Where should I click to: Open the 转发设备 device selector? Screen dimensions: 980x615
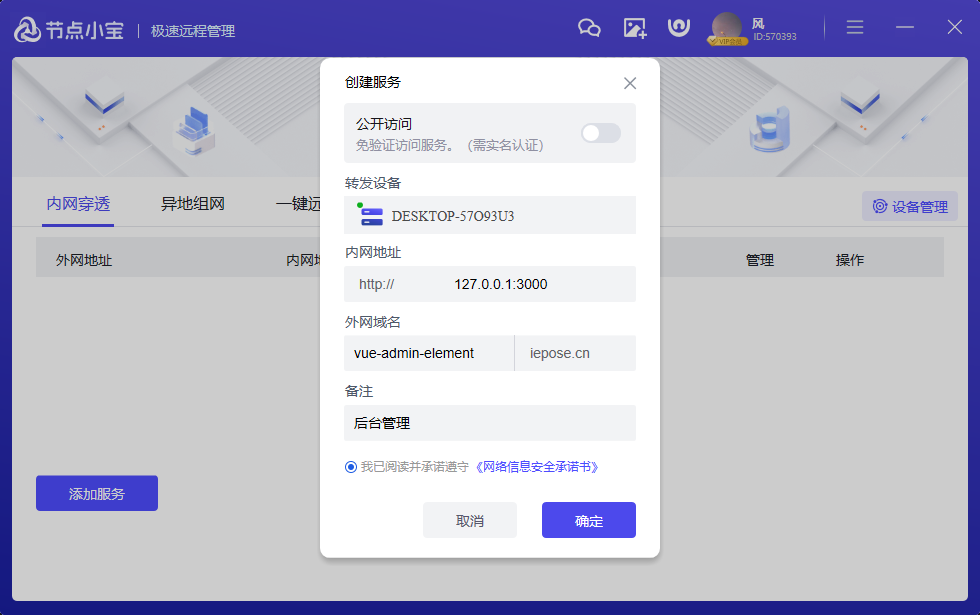click(490, 213)
